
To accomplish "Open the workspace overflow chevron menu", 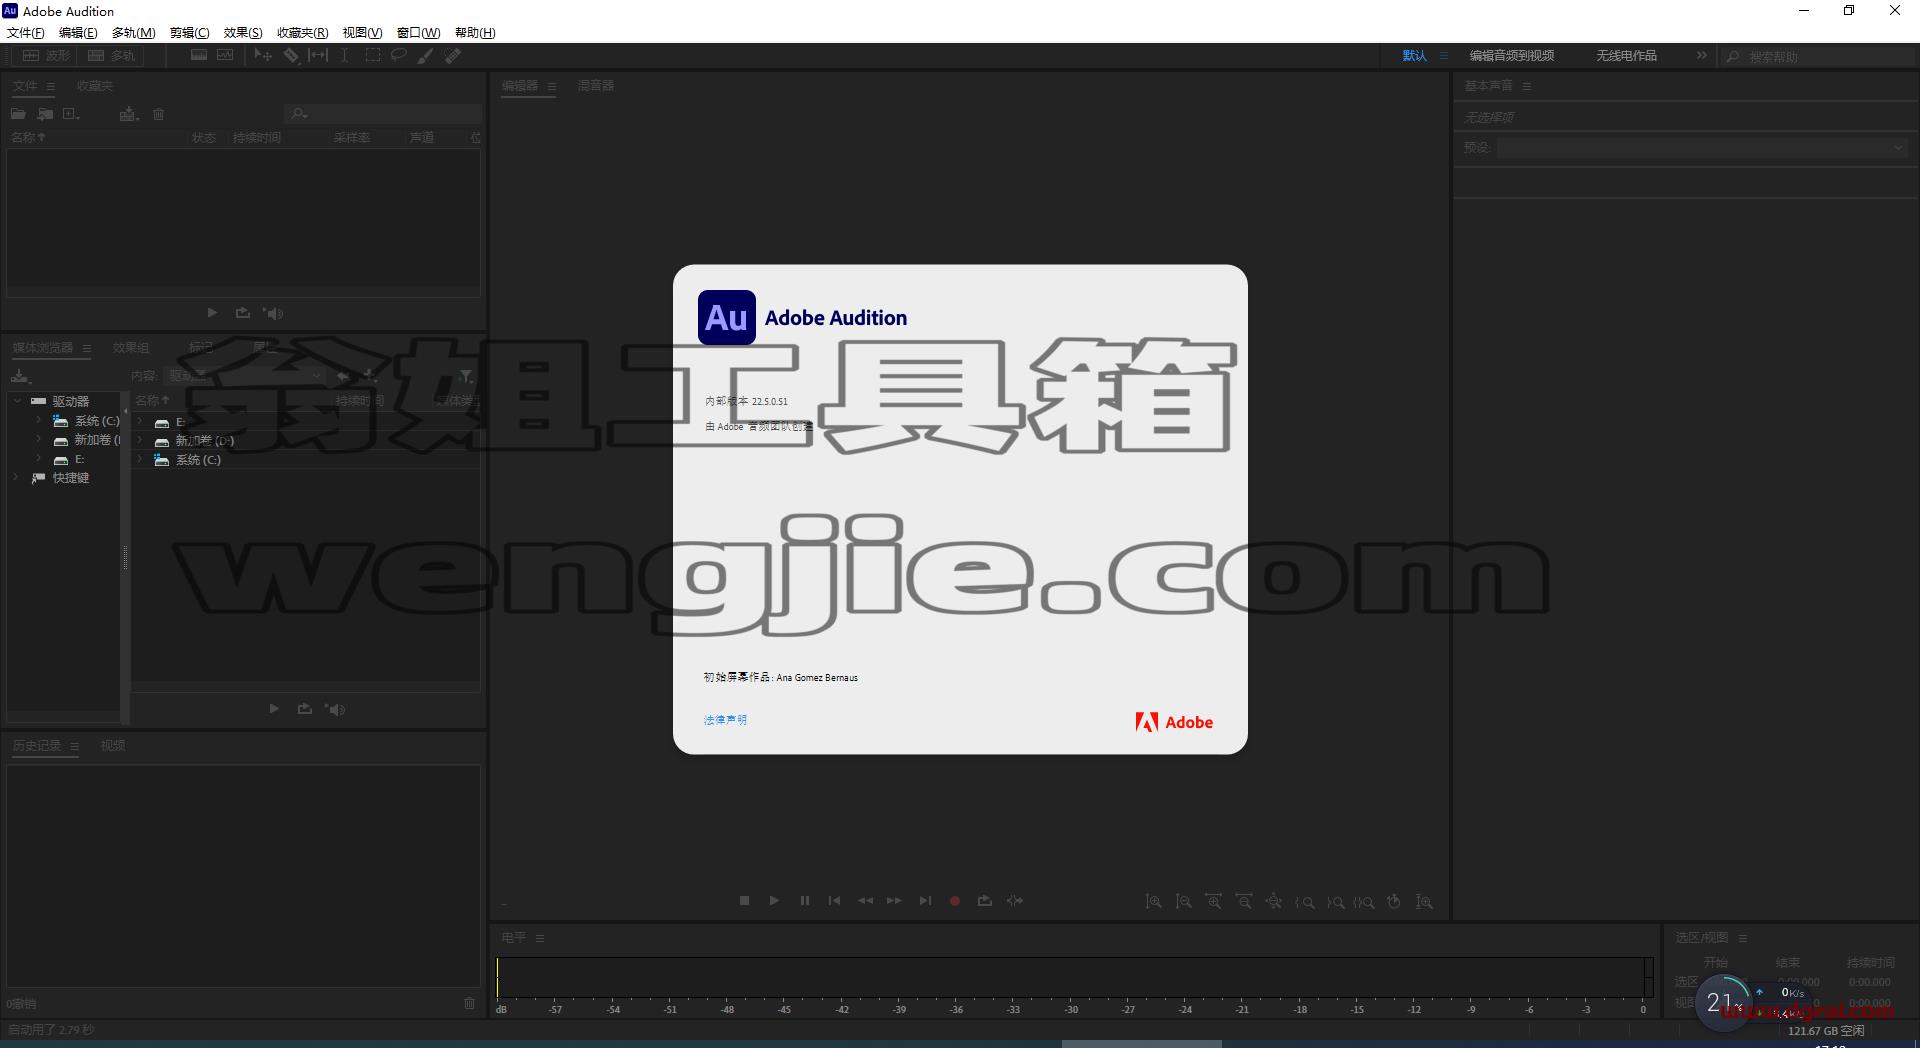I will point(1702,56).
